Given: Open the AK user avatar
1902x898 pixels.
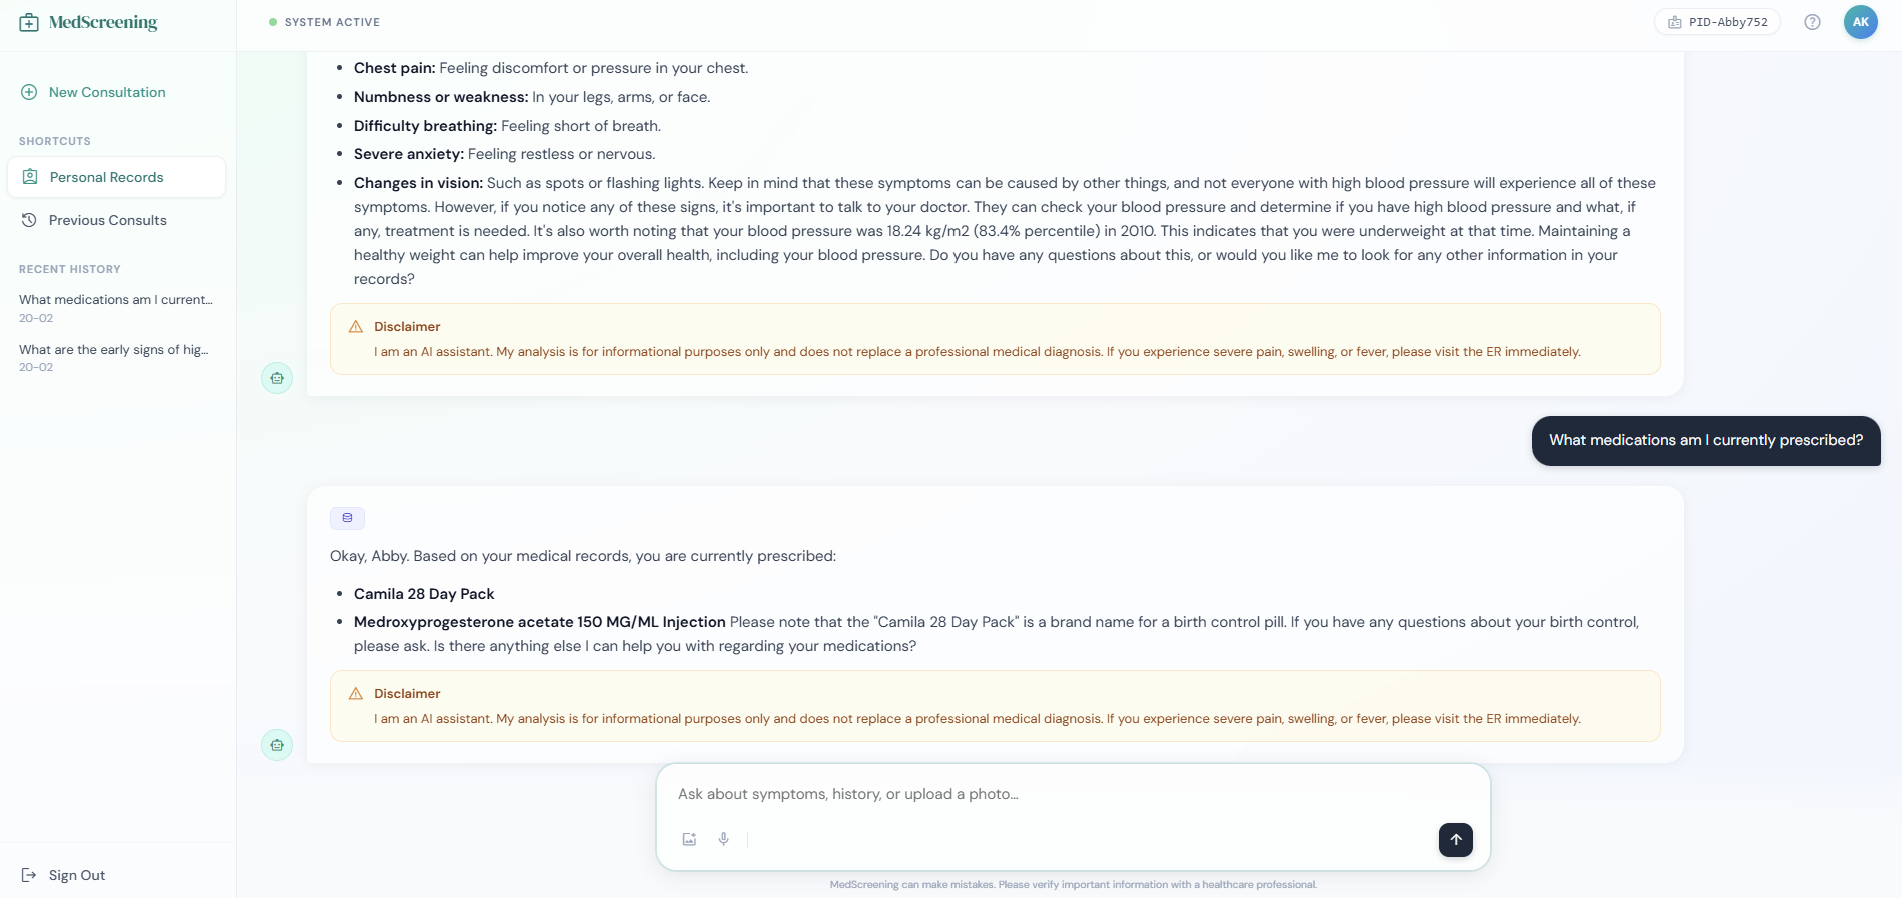Looking at the screenshot, I should point(1860,22).
